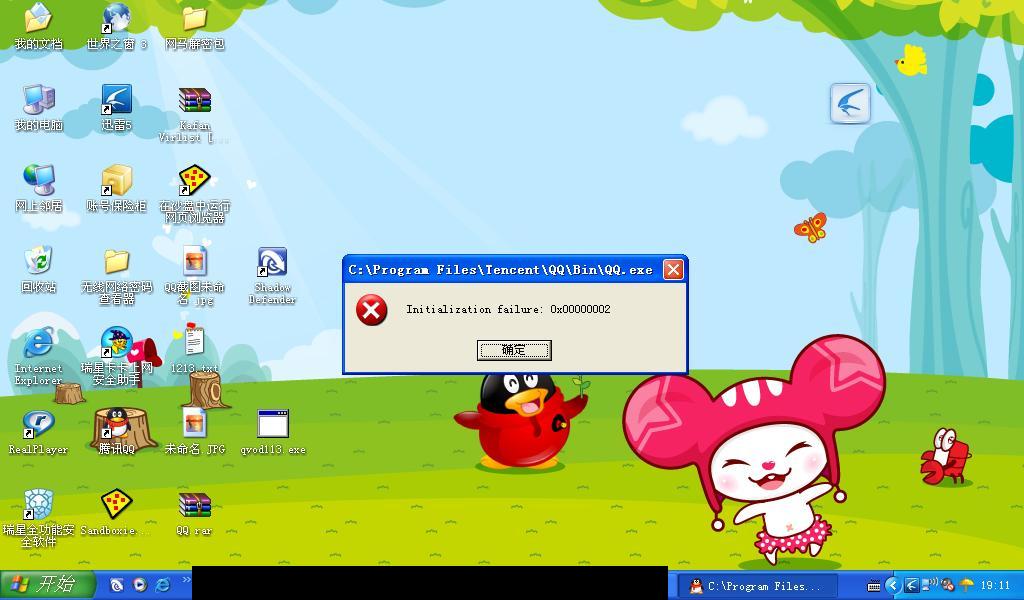Click the dialog title bar QQ.exe path
This screenshot has height=600, width=1024.
(x=500, y=270)
